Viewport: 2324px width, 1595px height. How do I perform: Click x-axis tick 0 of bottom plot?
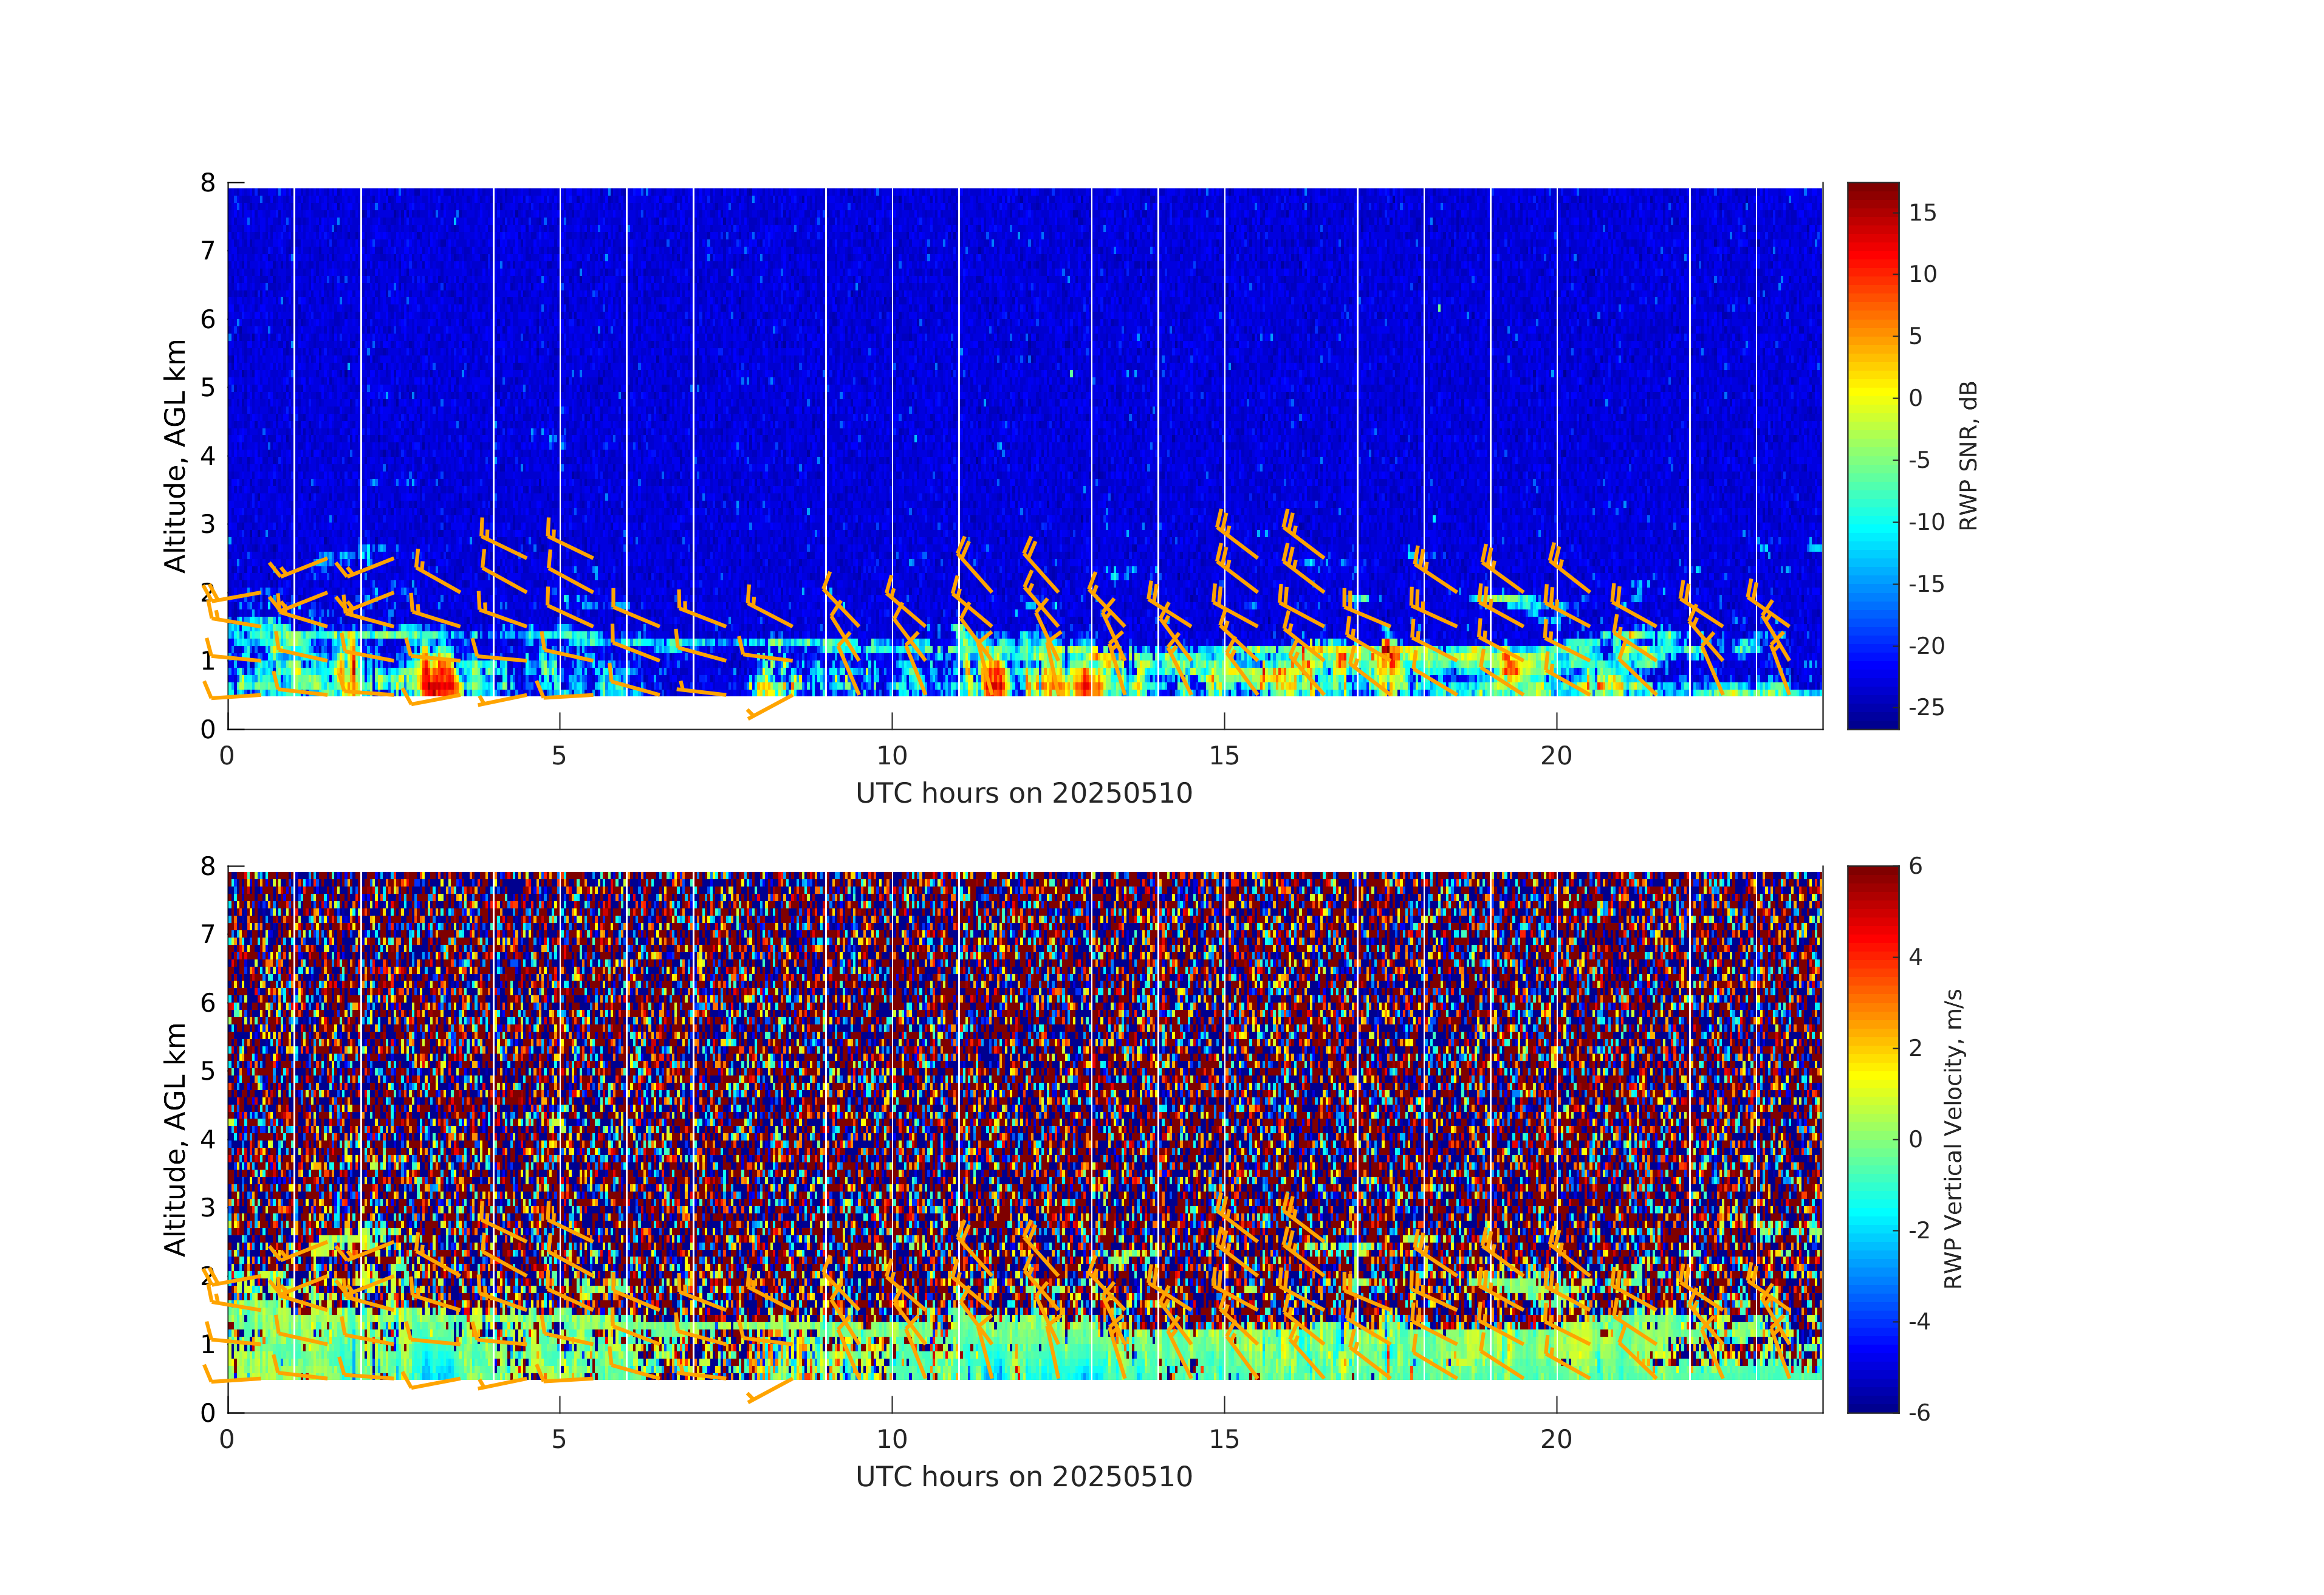227,1439
